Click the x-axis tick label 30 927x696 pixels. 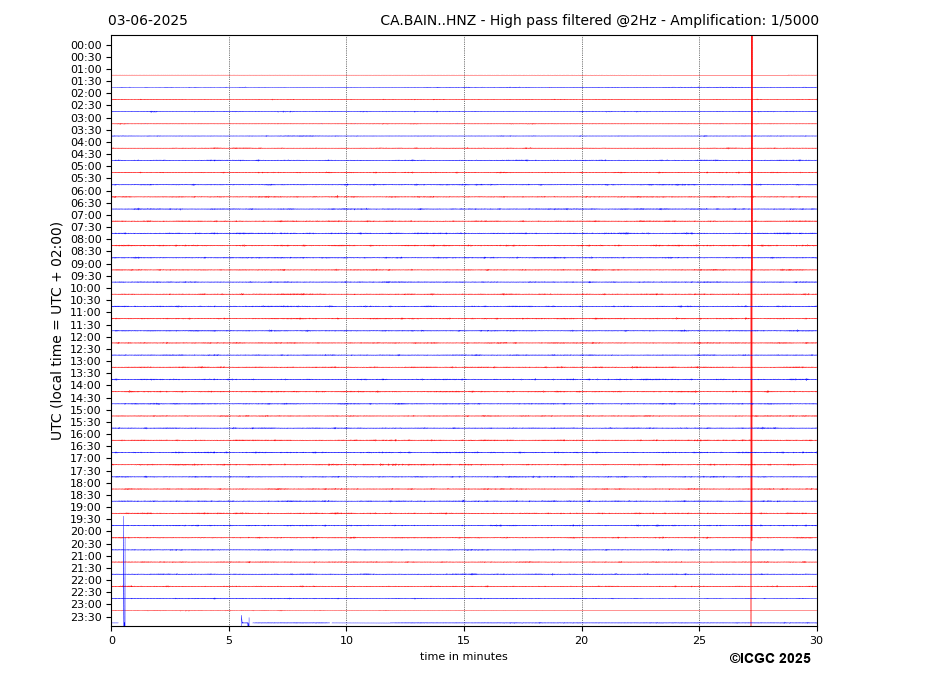point(816,640)
